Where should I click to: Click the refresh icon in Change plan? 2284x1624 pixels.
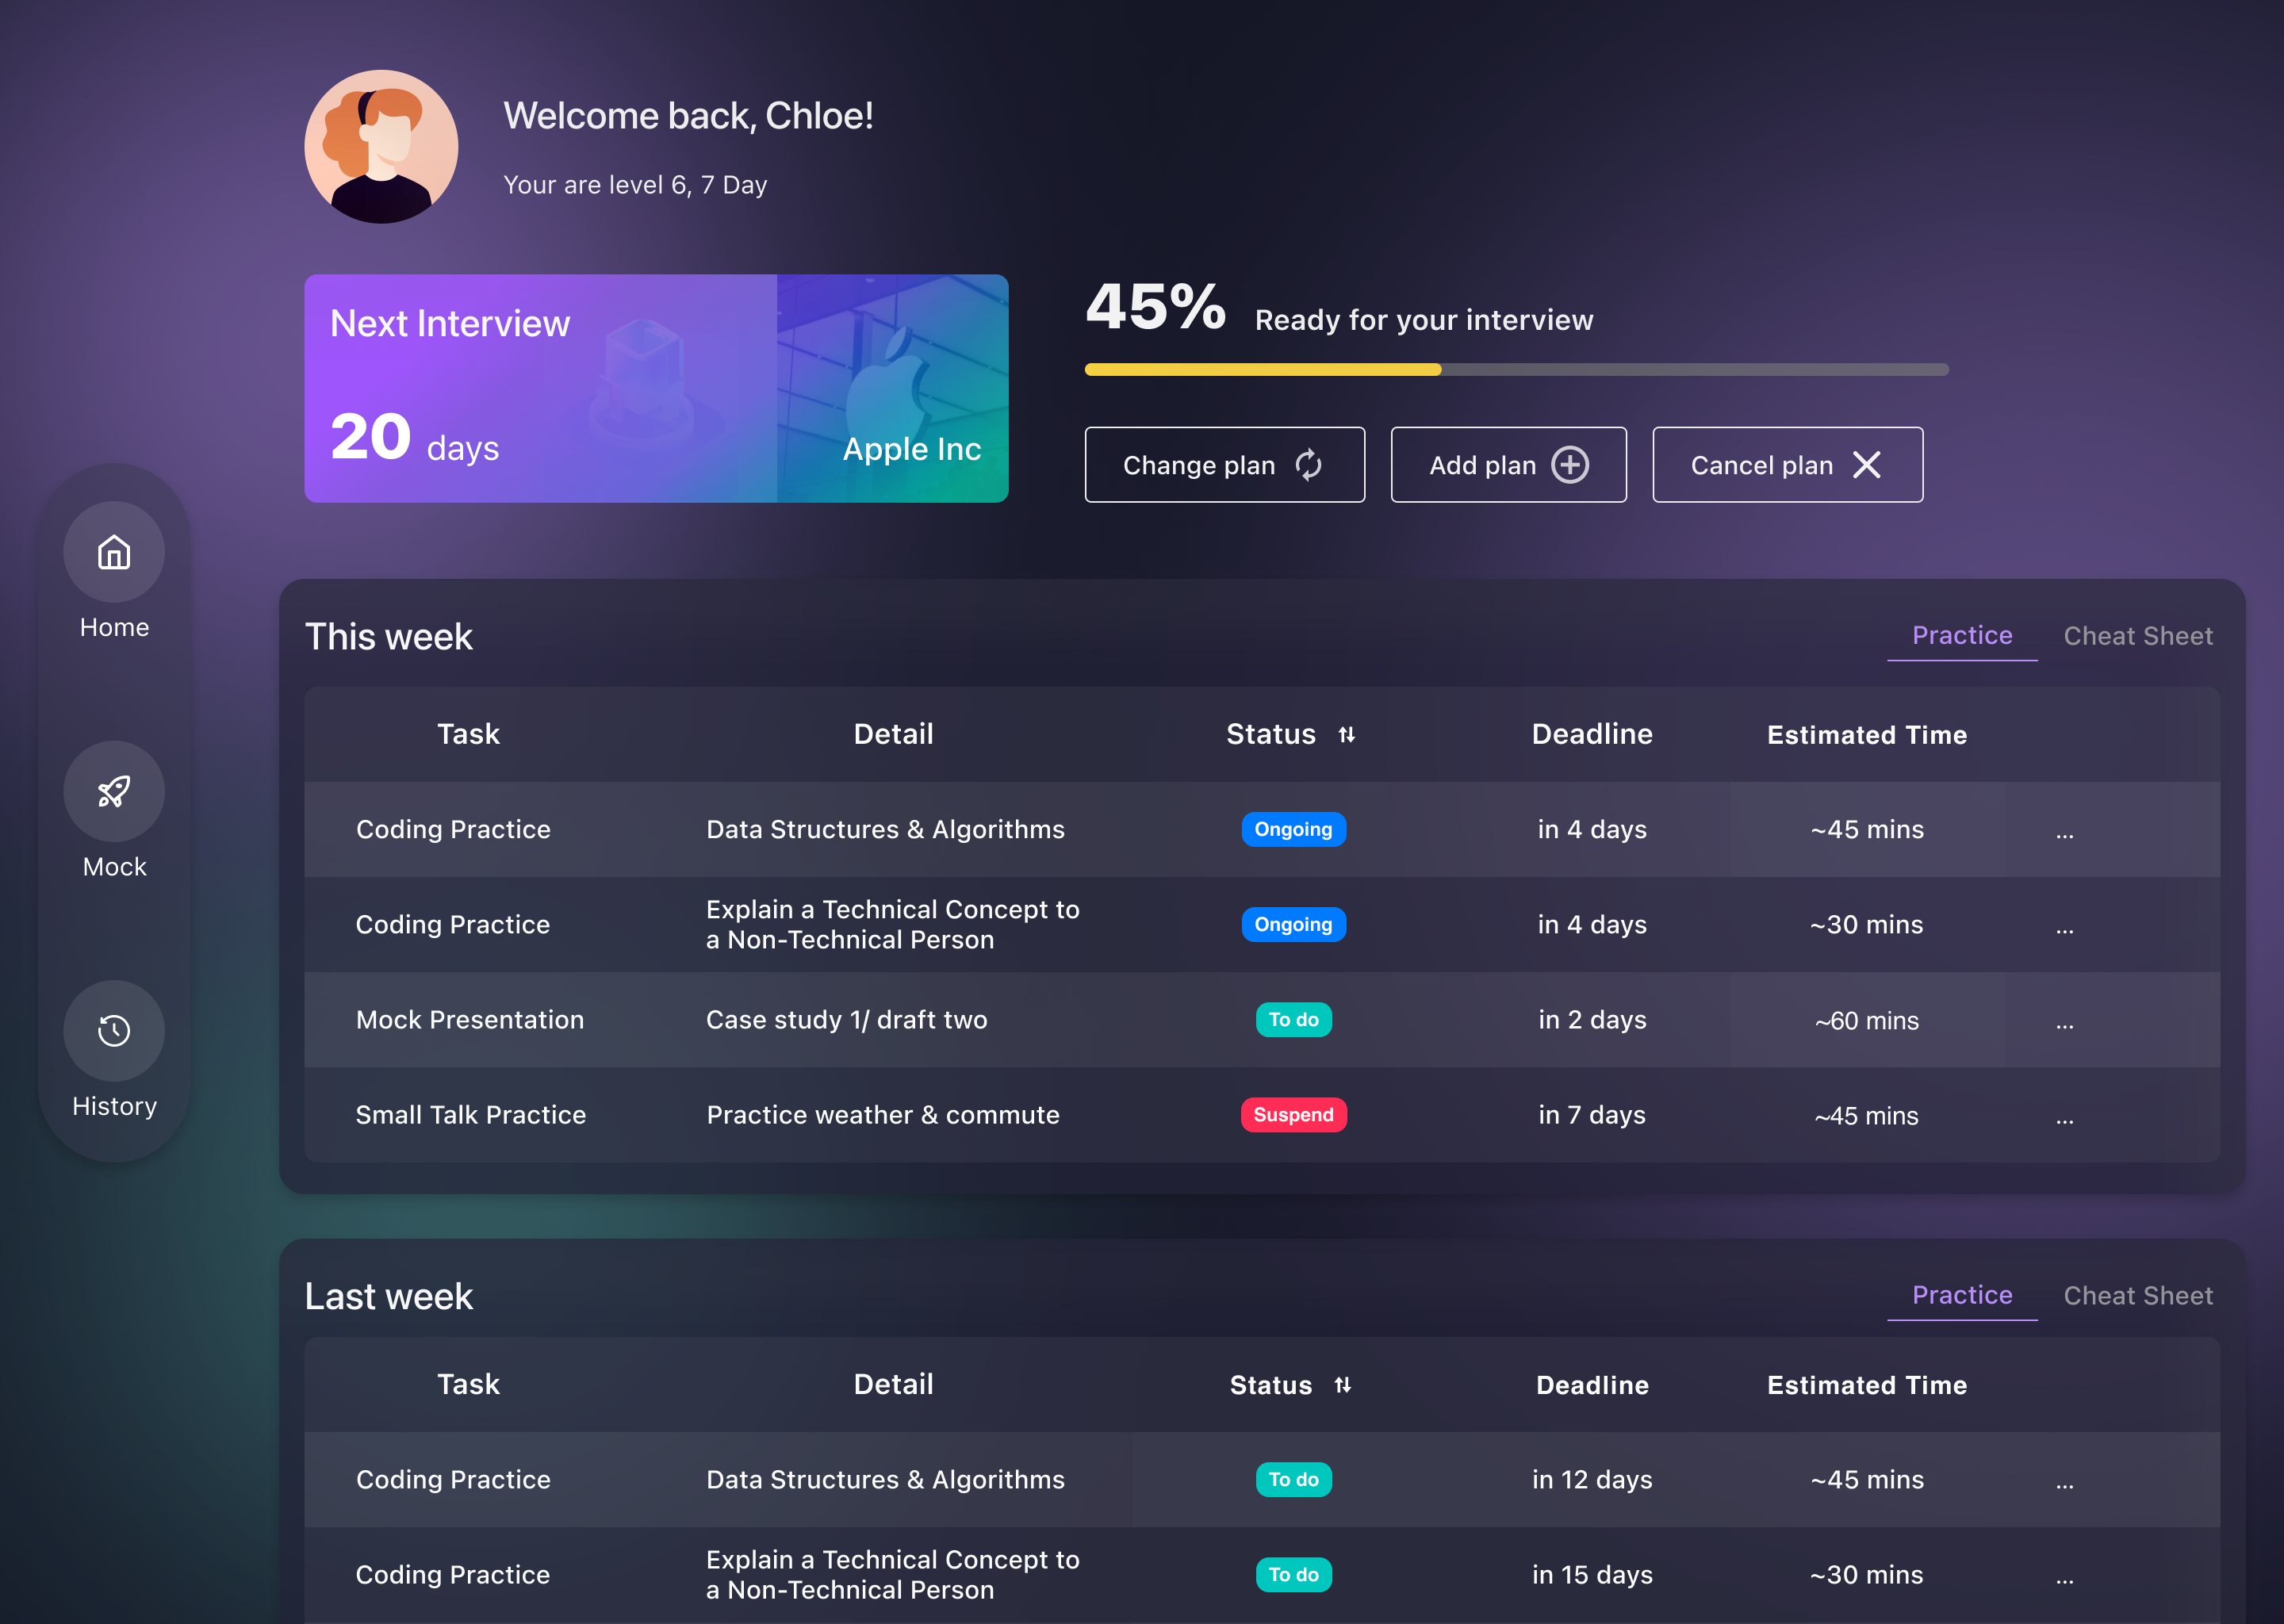[x=1309, y=465]
